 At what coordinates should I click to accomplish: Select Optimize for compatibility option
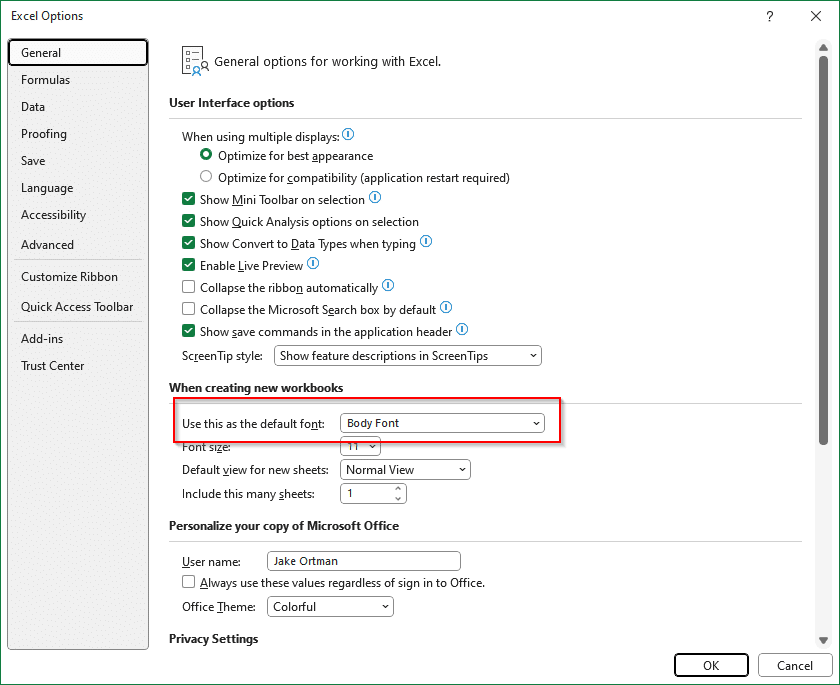pyautogui.click(x=206, y=176)
